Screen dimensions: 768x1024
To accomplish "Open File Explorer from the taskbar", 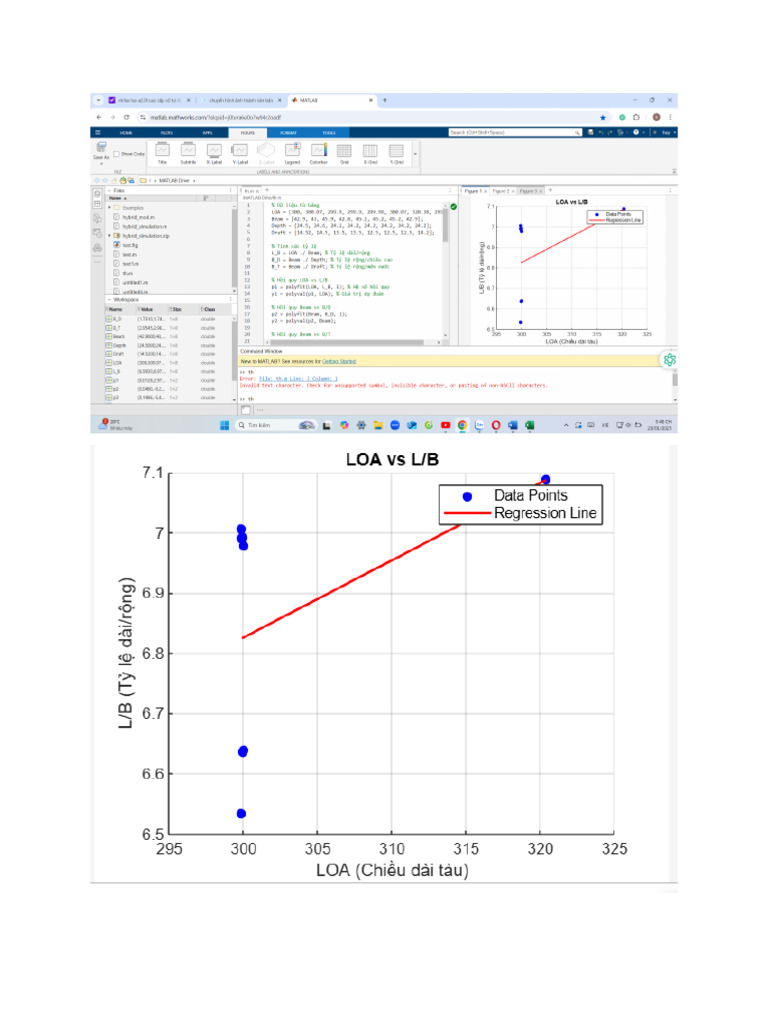I will (377, 425).
